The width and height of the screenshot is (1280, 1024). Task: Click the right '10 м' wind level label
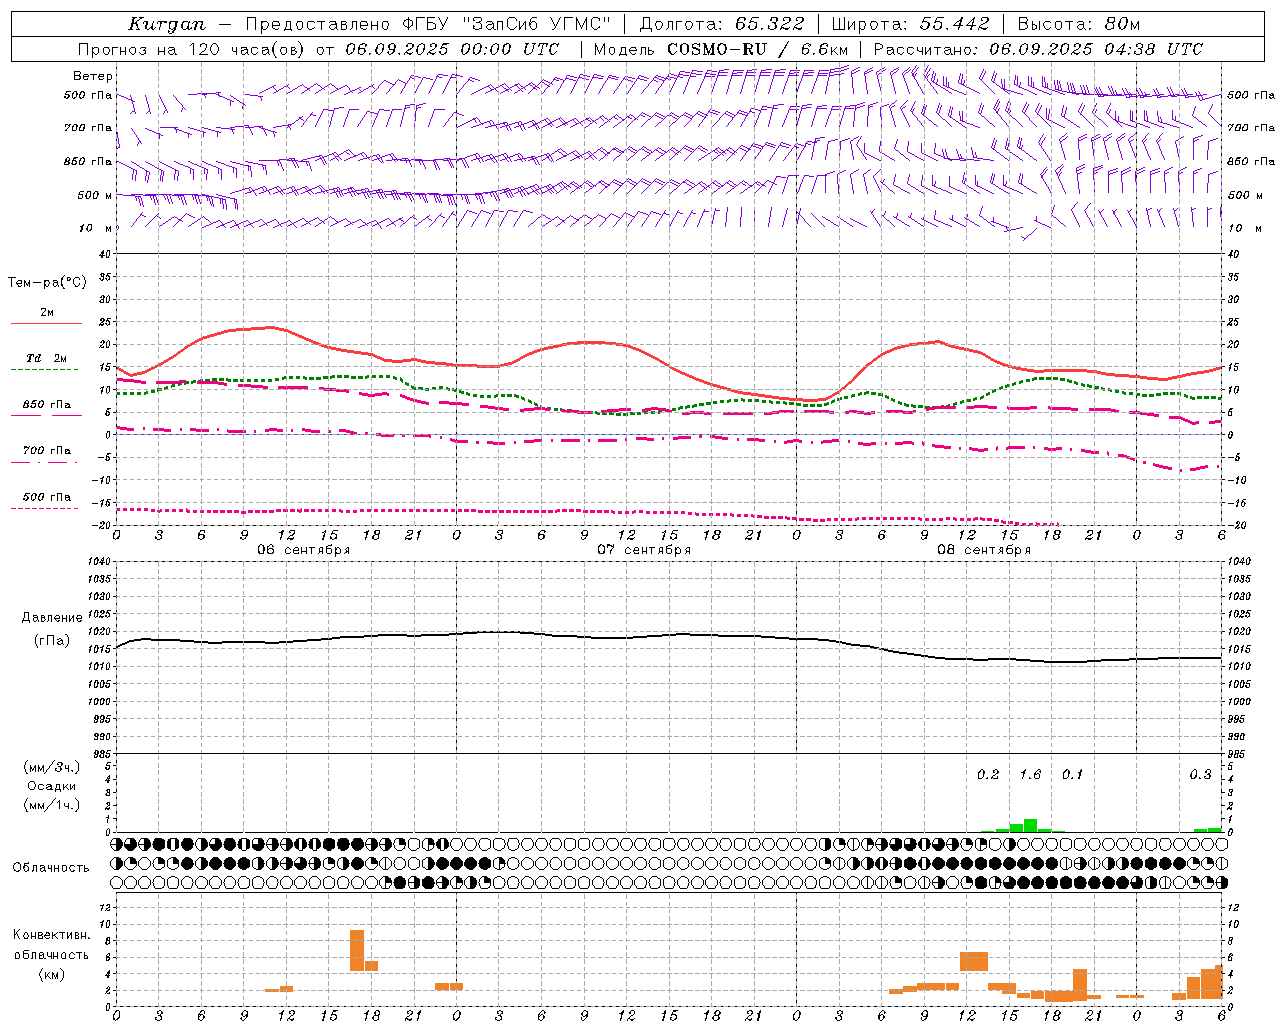tap(1247, 228)
